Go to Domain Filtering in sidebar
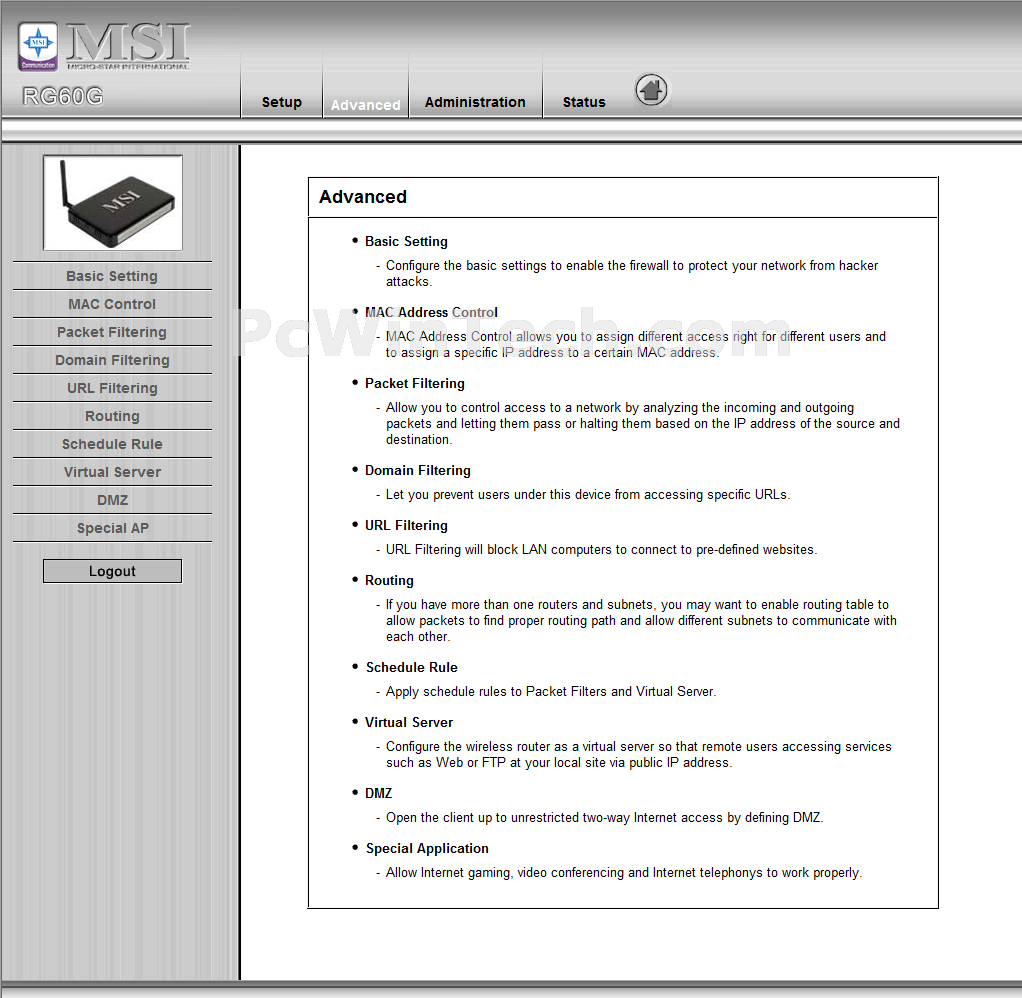 pos(112,360)
